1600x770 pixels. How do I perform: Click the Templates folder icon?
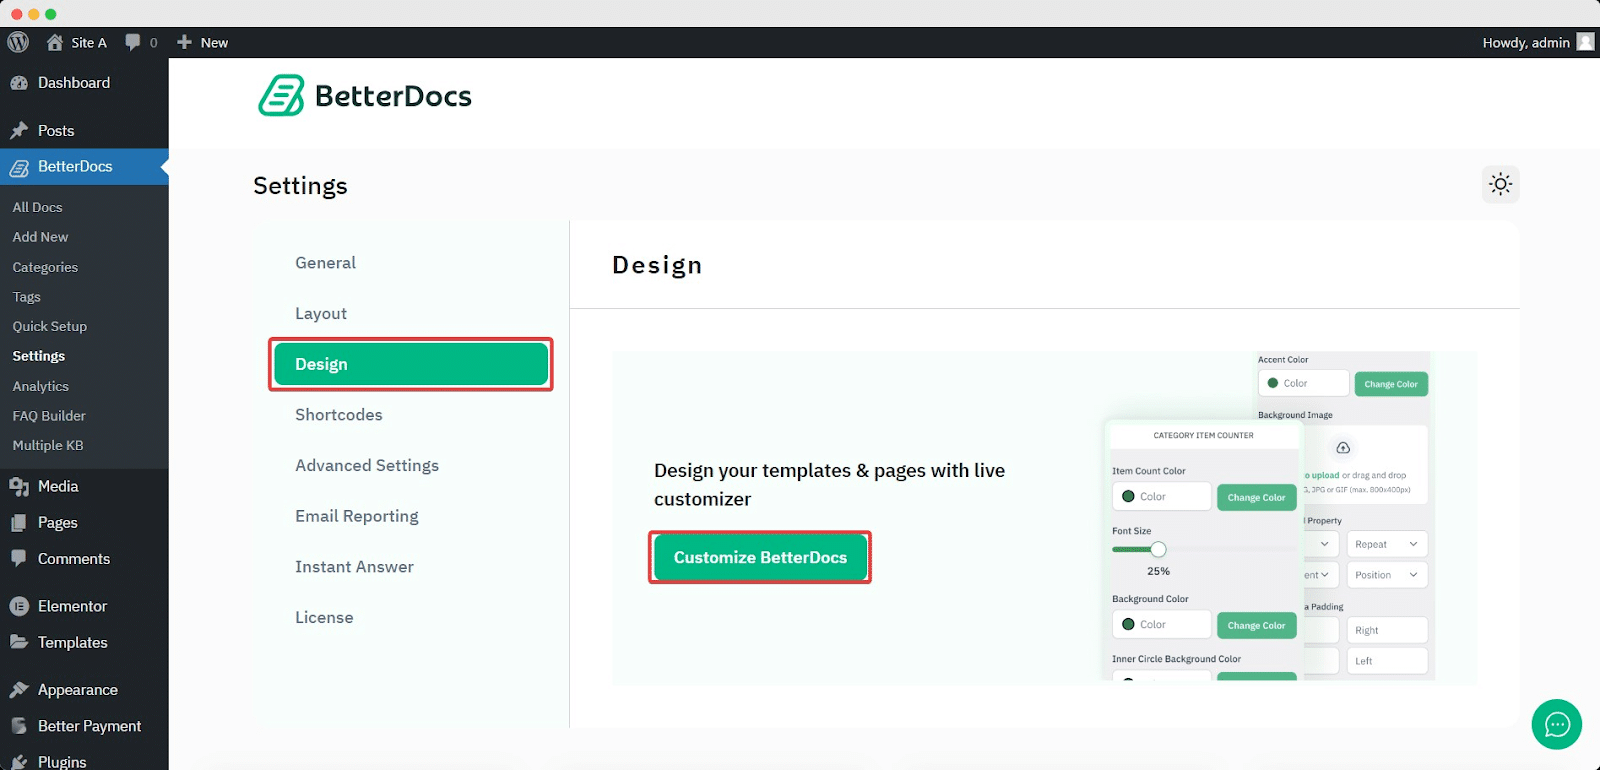(19, 642)
